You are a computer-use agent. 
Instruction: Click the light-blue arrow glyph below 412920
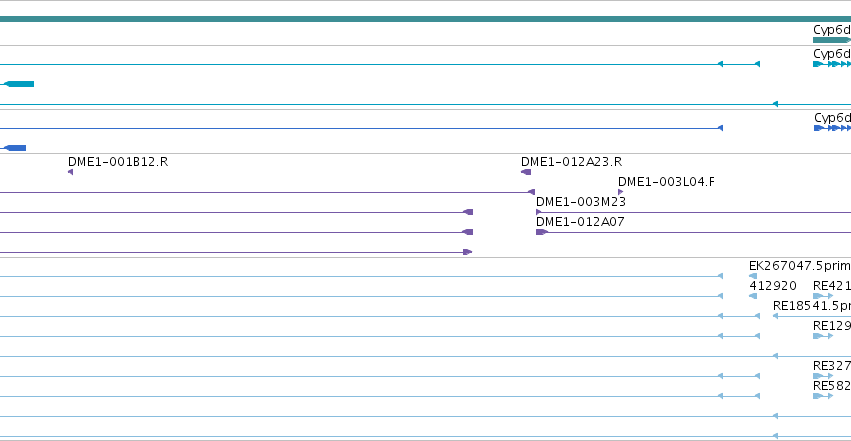[x=753, y=296]
